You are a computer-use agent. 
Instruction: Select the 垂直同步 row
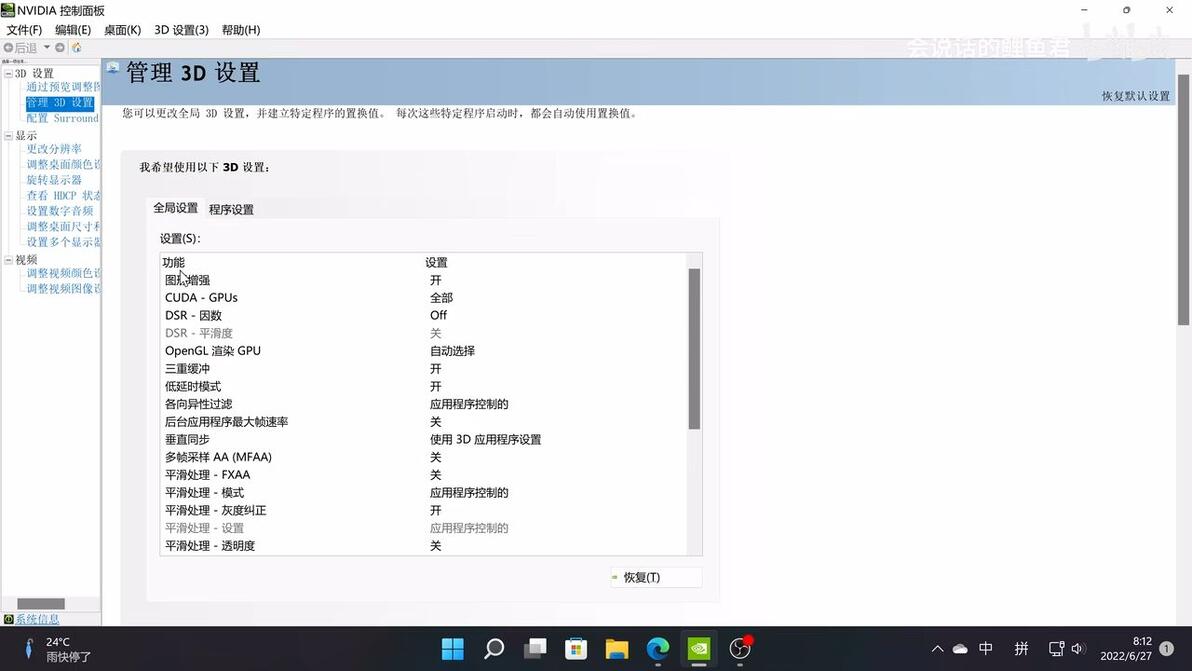click(423, 439)
